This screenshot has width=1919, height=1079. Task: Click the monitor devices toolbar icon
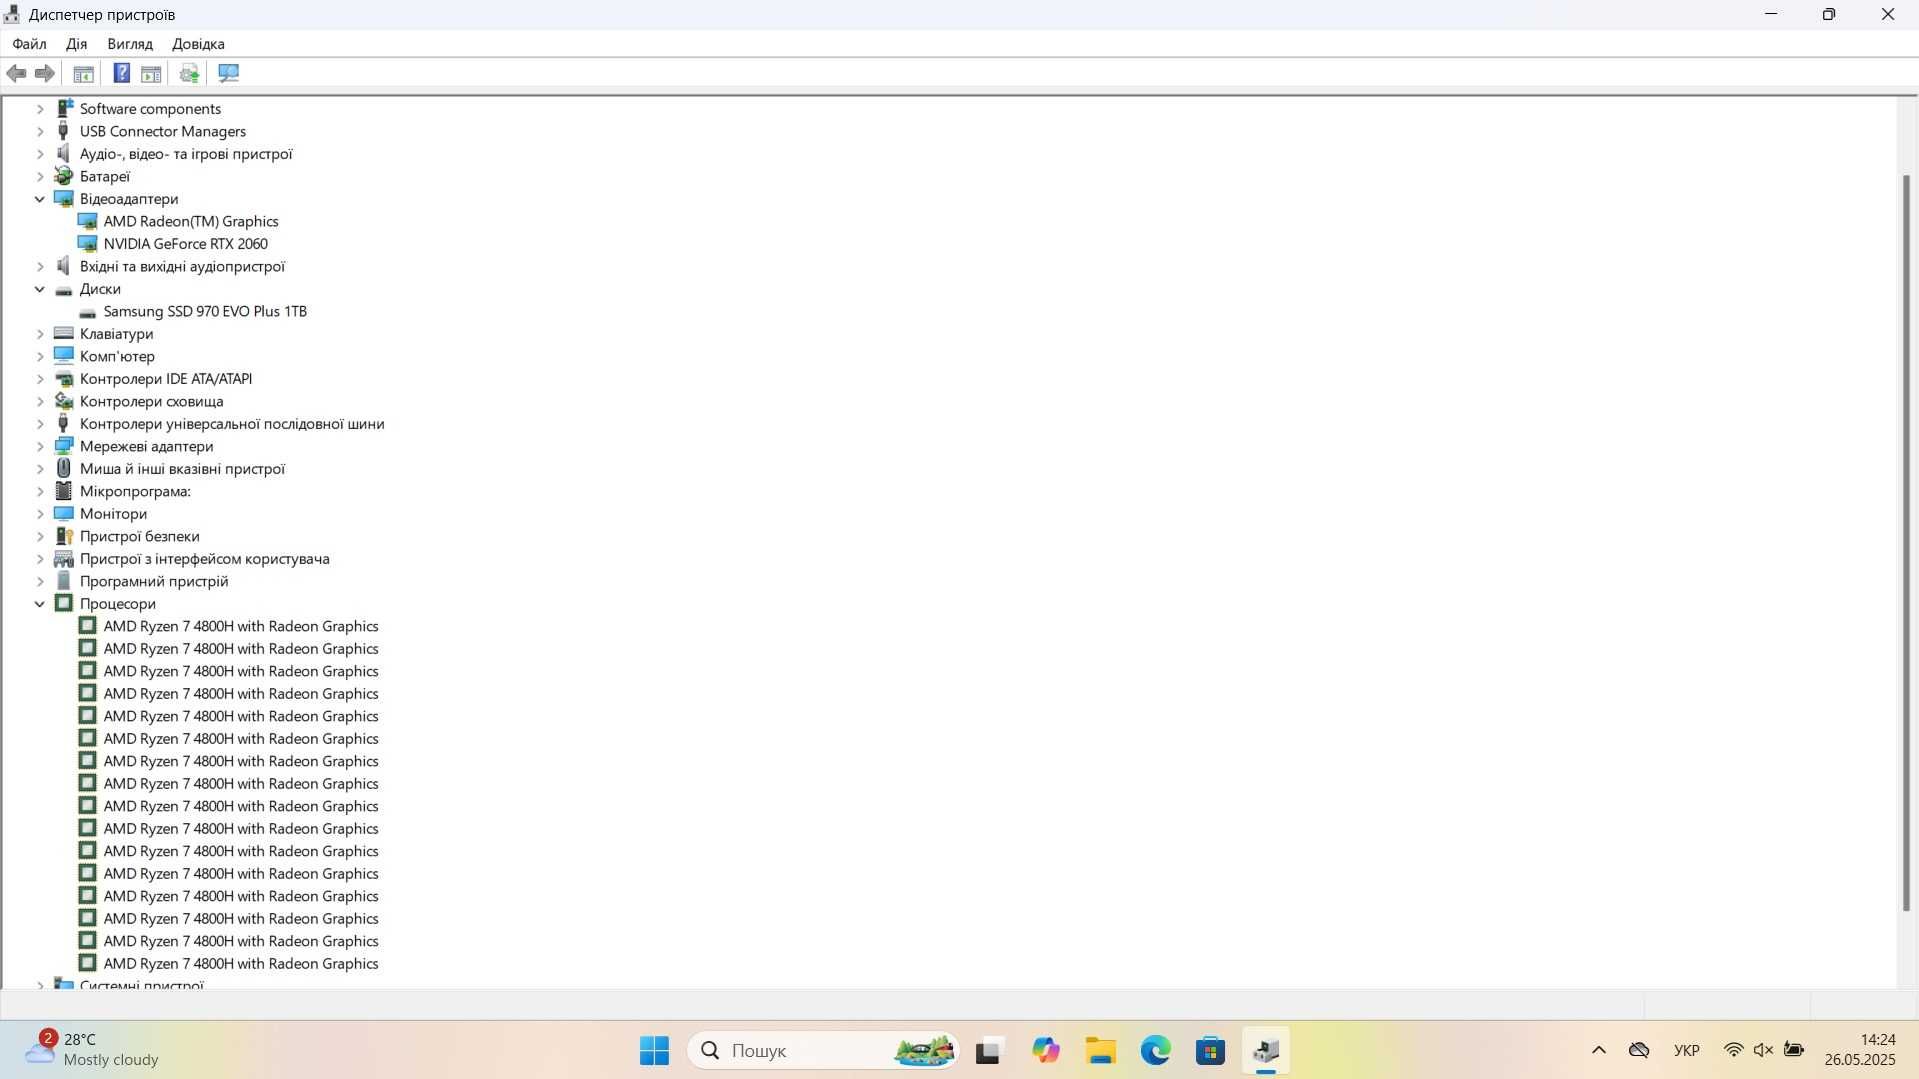click(x=228, y=73)
